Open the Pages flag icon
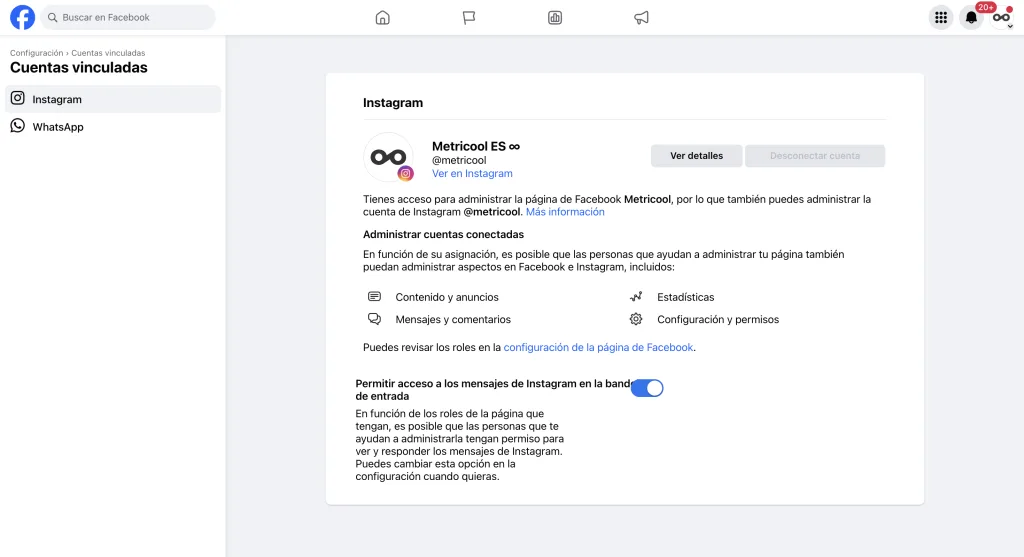Screen dimensions: 1024x557 (x=469, y=18)
